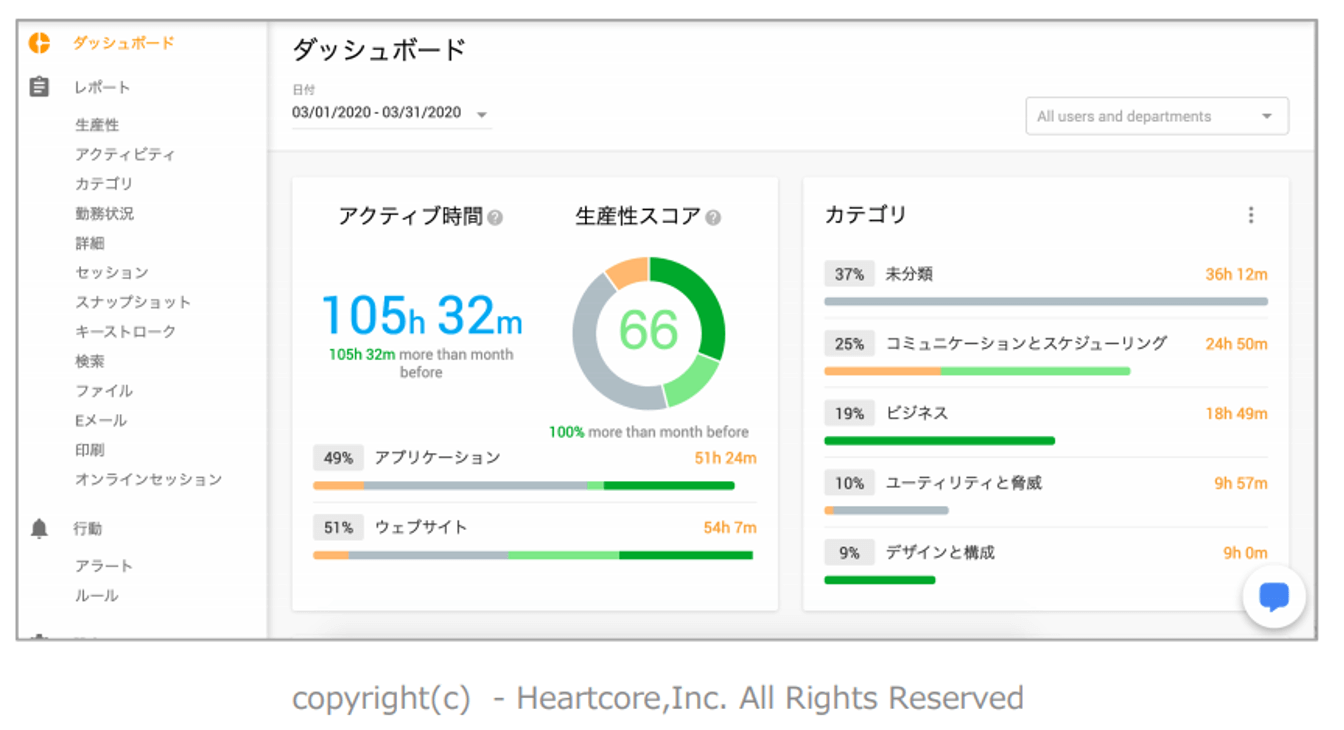The width and height of the screenshot is (1344, 730).
Task: Open the キーストローク report
Action: pyautogui.click(x=126, y=331)
